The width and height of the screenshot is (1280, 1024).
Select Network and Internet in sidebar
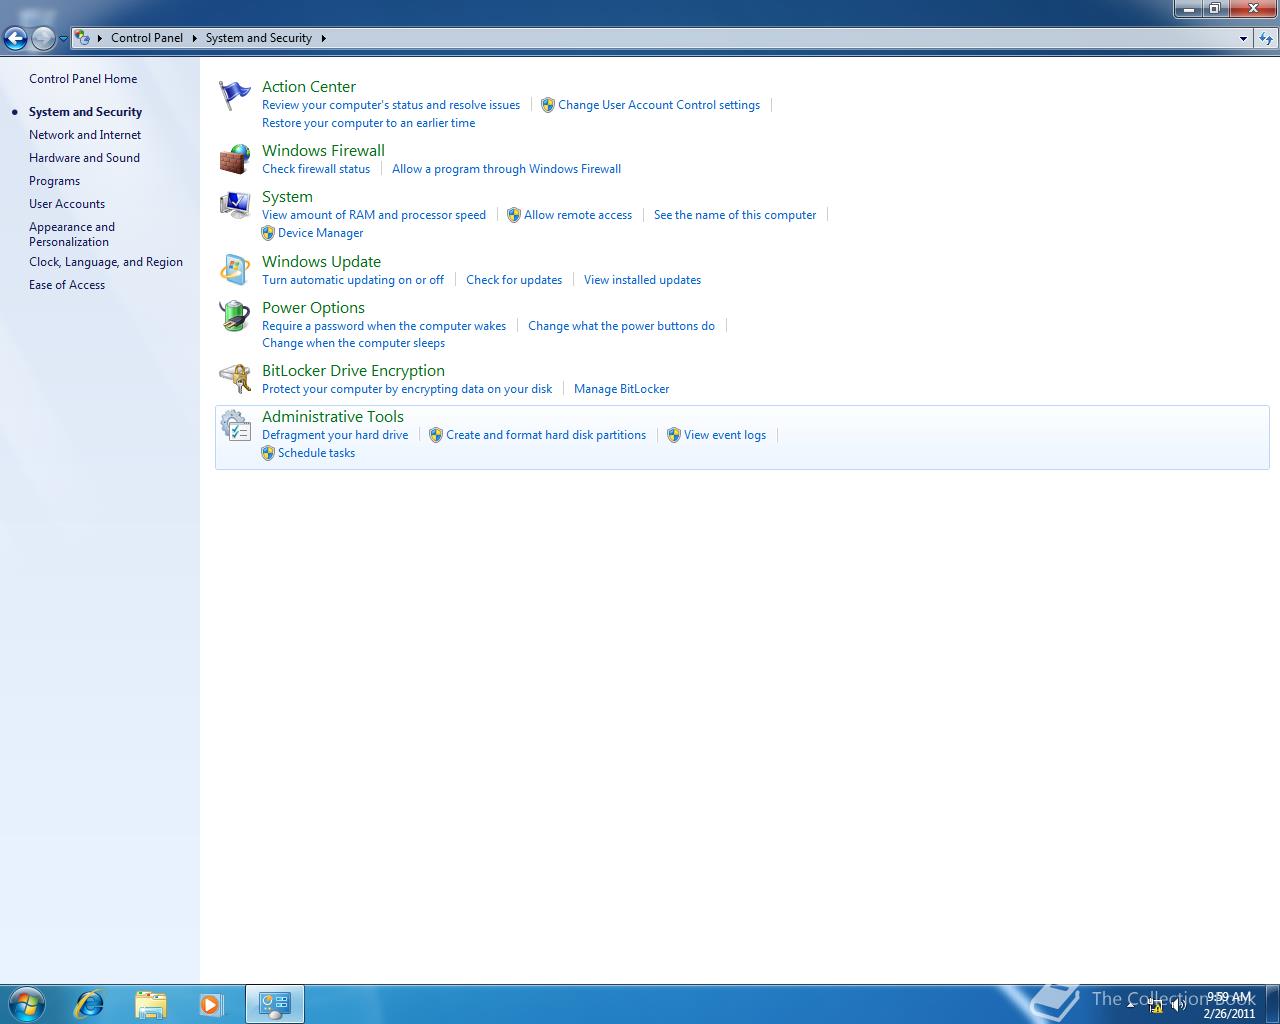(x=85, y=135)
